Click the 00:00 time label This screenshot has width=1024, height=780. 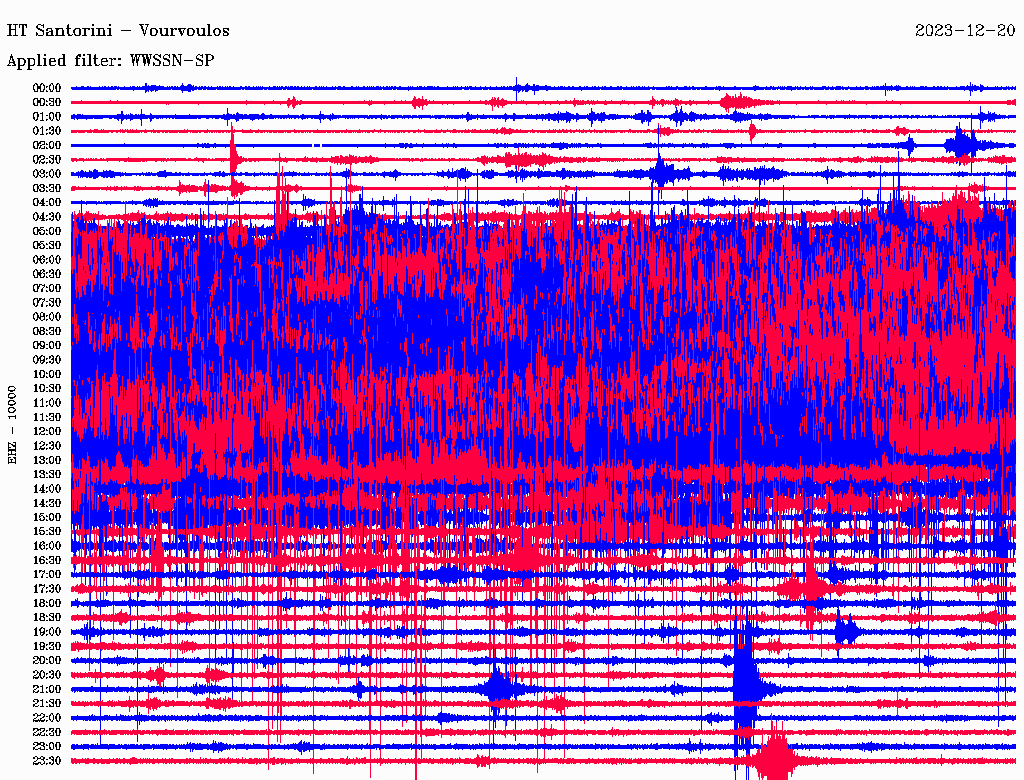coord(47,88)
